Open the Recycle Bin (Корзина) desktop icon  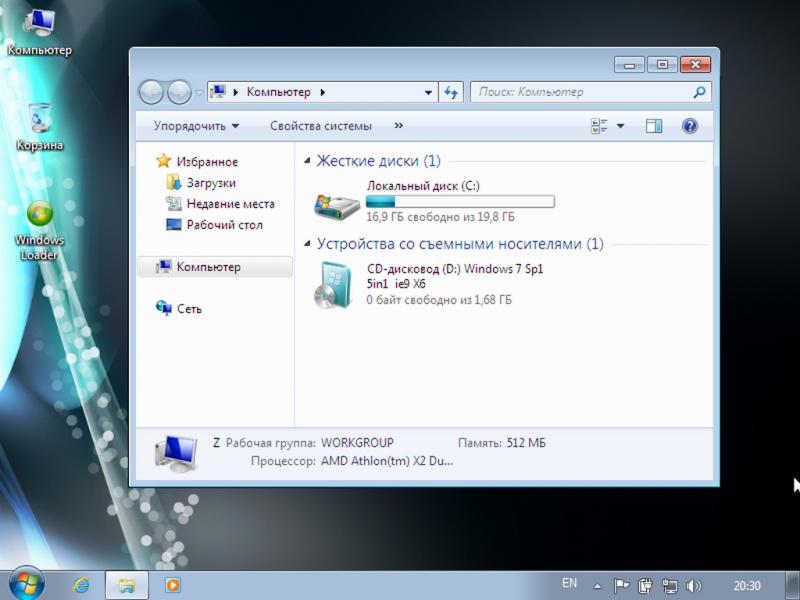(40, 118)
